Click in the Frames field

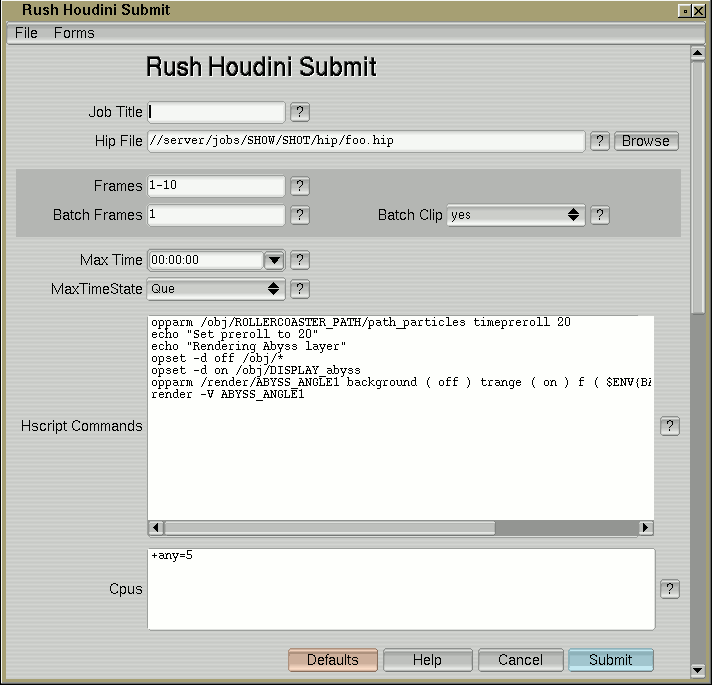pyautogui.click(x=216, y=186)
